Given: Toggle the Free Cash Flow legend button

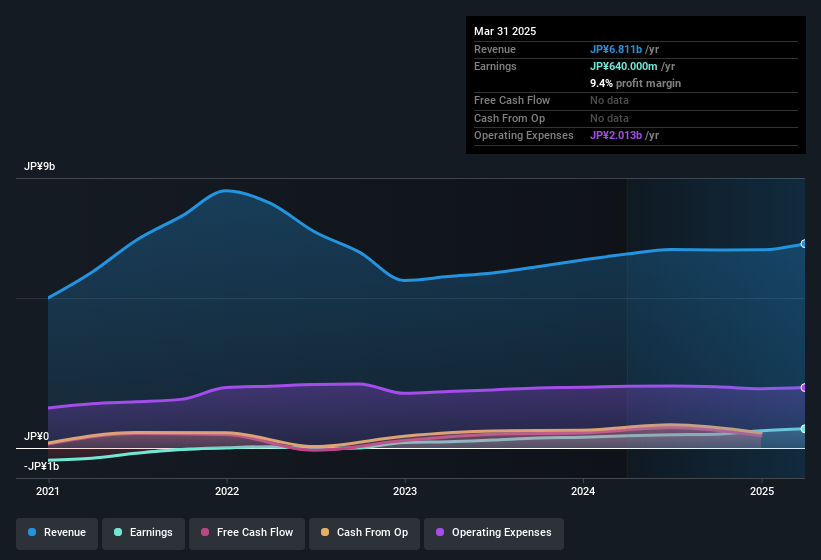Looking at the screenshot, I should (247, 533).
